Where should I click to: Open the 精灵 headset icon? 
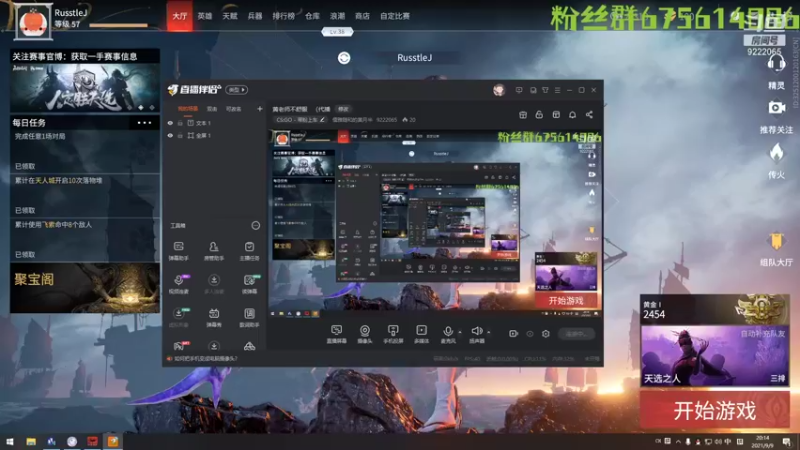tap(776, 64)
